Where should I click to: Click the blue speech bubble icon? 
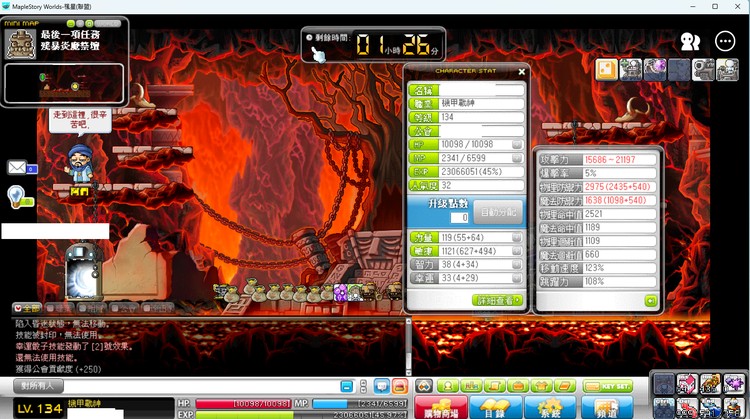(x=382, y=386)
